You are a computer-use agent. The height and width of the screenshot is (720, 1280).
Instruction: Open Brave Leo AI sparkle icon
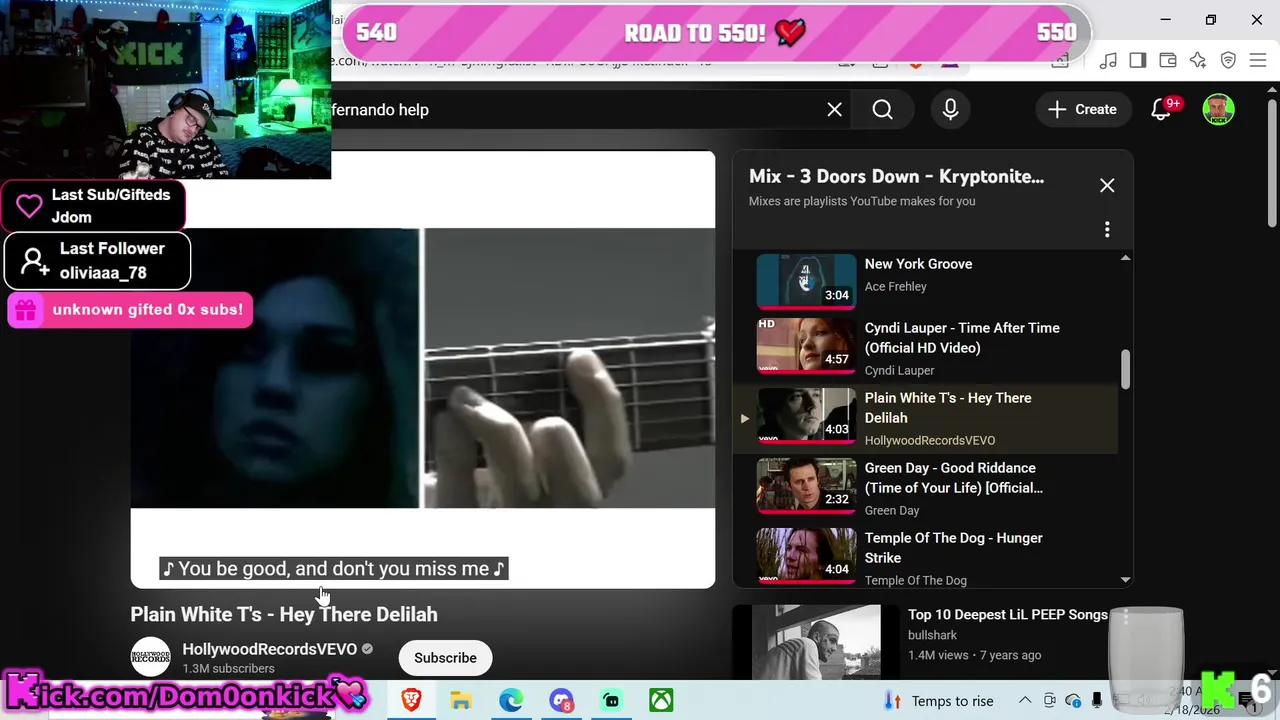click(1198, 60)
